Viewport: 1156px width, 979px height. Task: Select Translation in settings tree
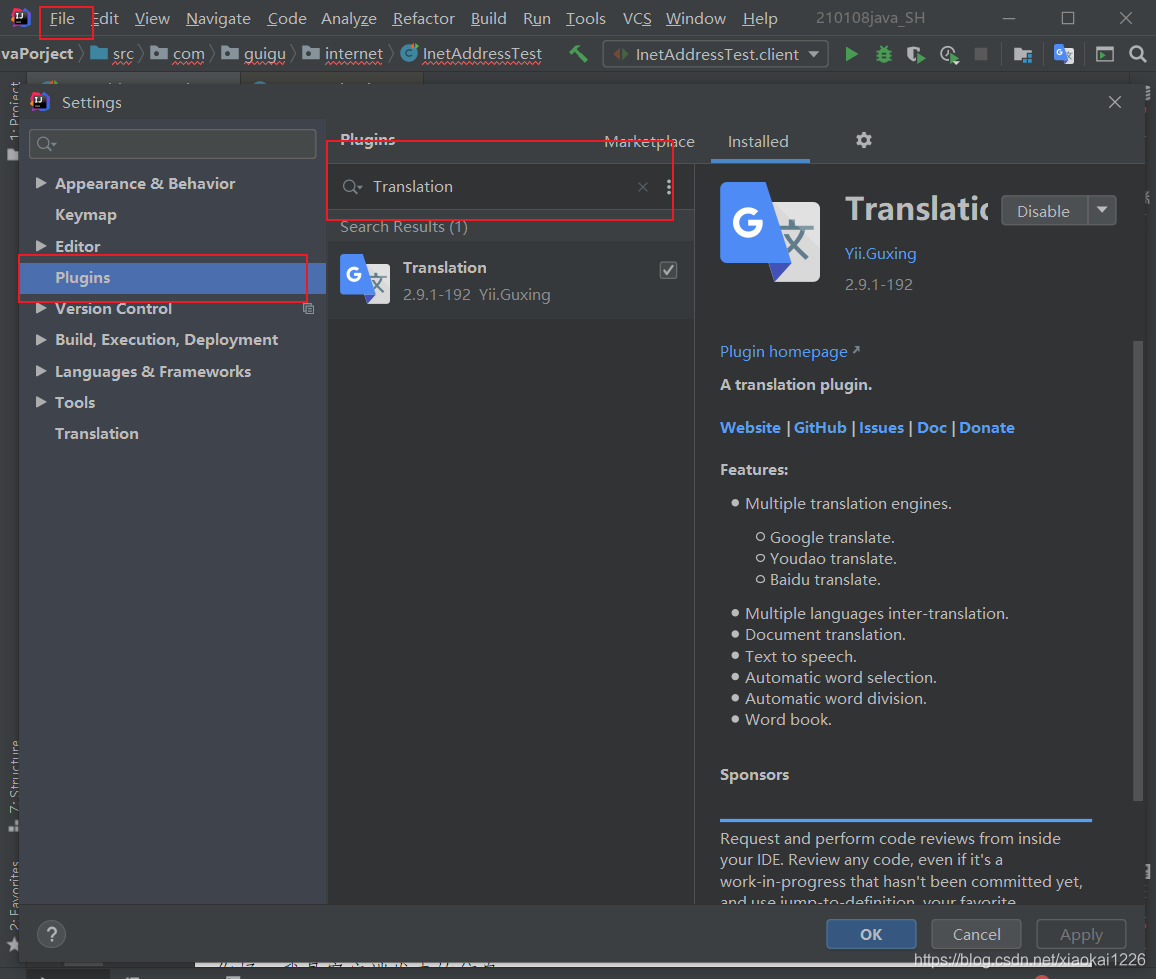coord(97,433)
